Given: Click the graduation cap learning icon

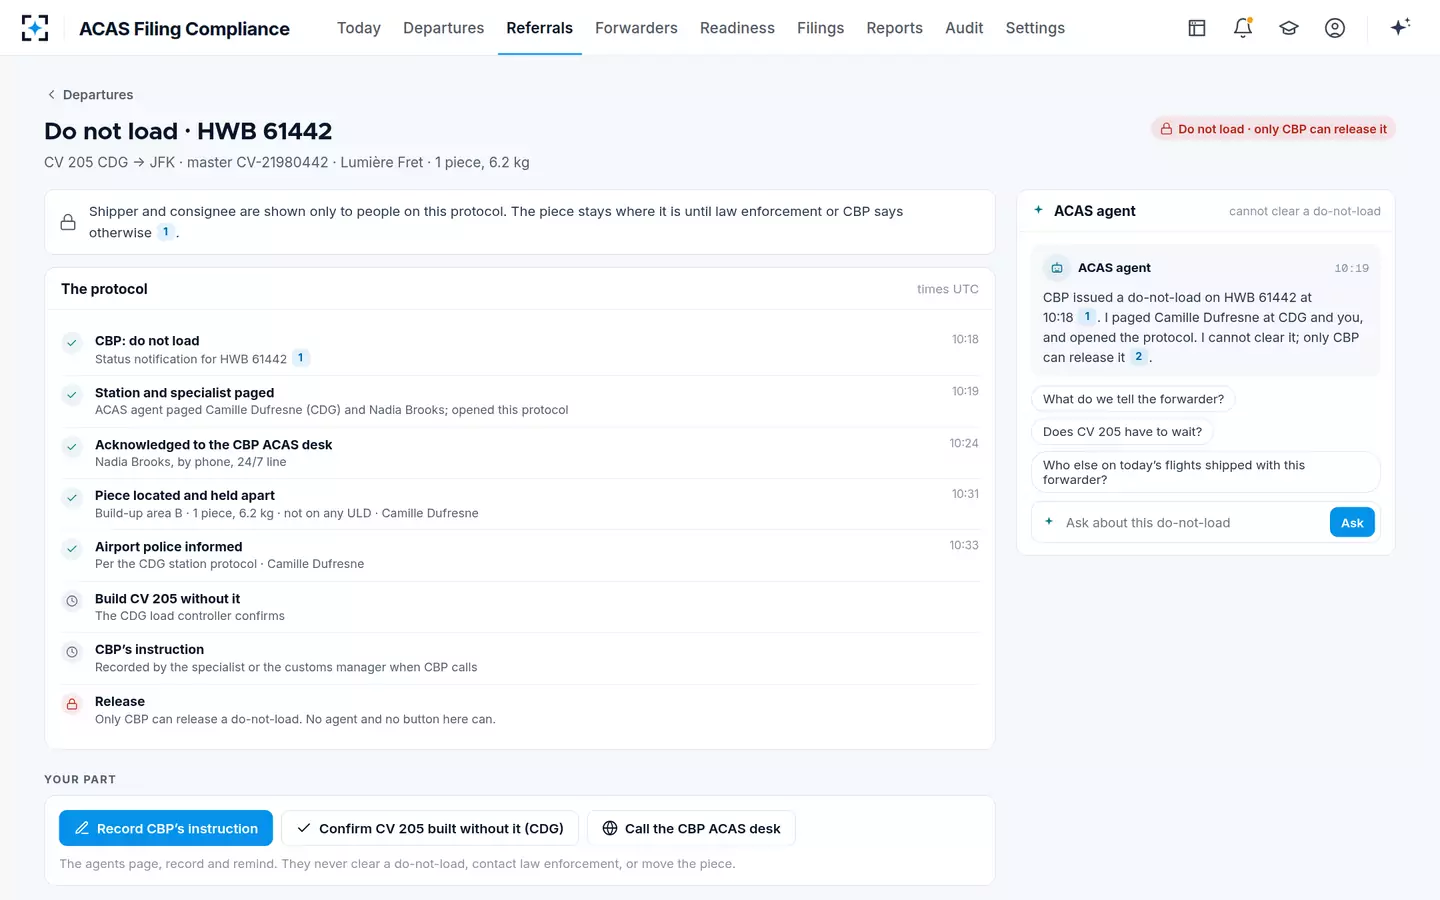Looking at the screenshot, I should tap(1289, 28).
